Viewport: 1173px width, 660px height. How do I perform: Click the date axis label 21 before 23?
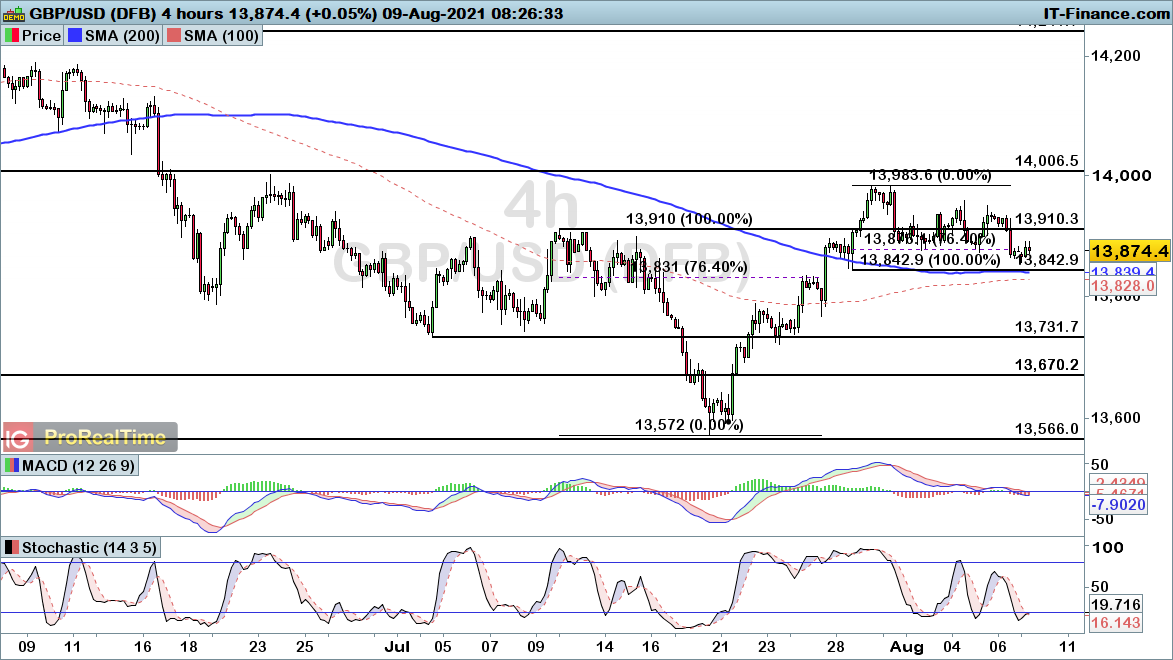pyautogui.click(x=720, y=647)
